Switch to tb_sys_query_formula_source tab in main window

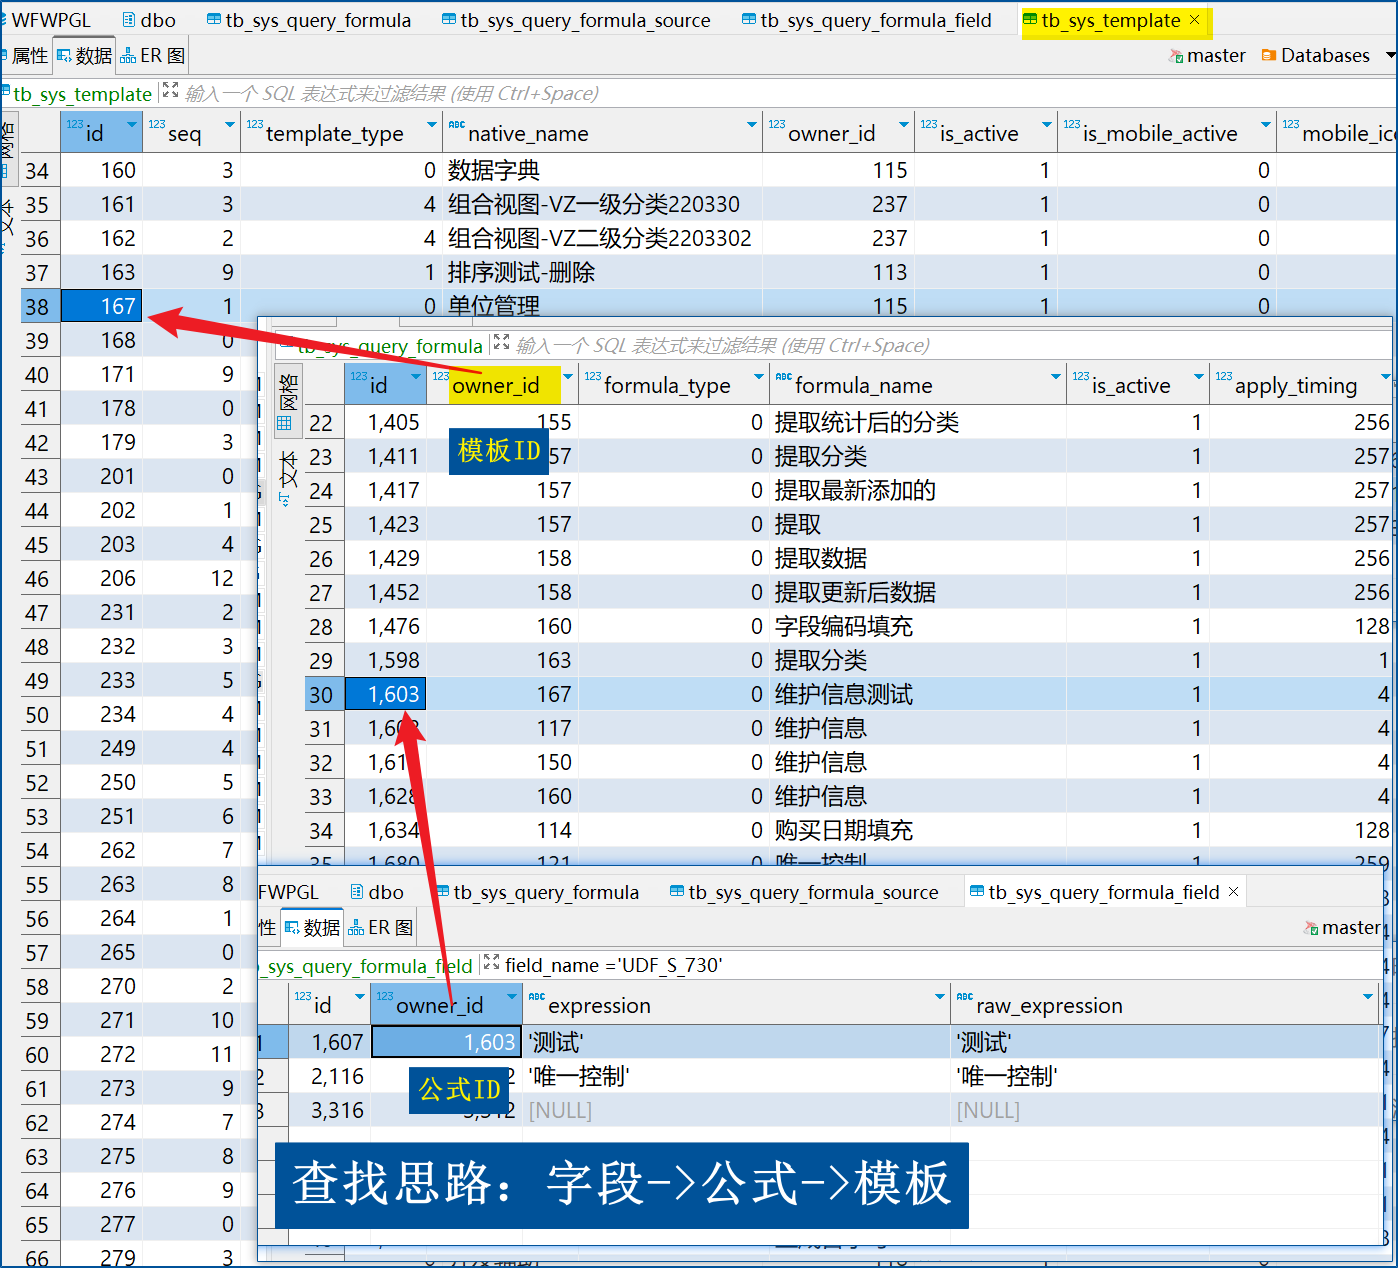(x=576, y=20)
